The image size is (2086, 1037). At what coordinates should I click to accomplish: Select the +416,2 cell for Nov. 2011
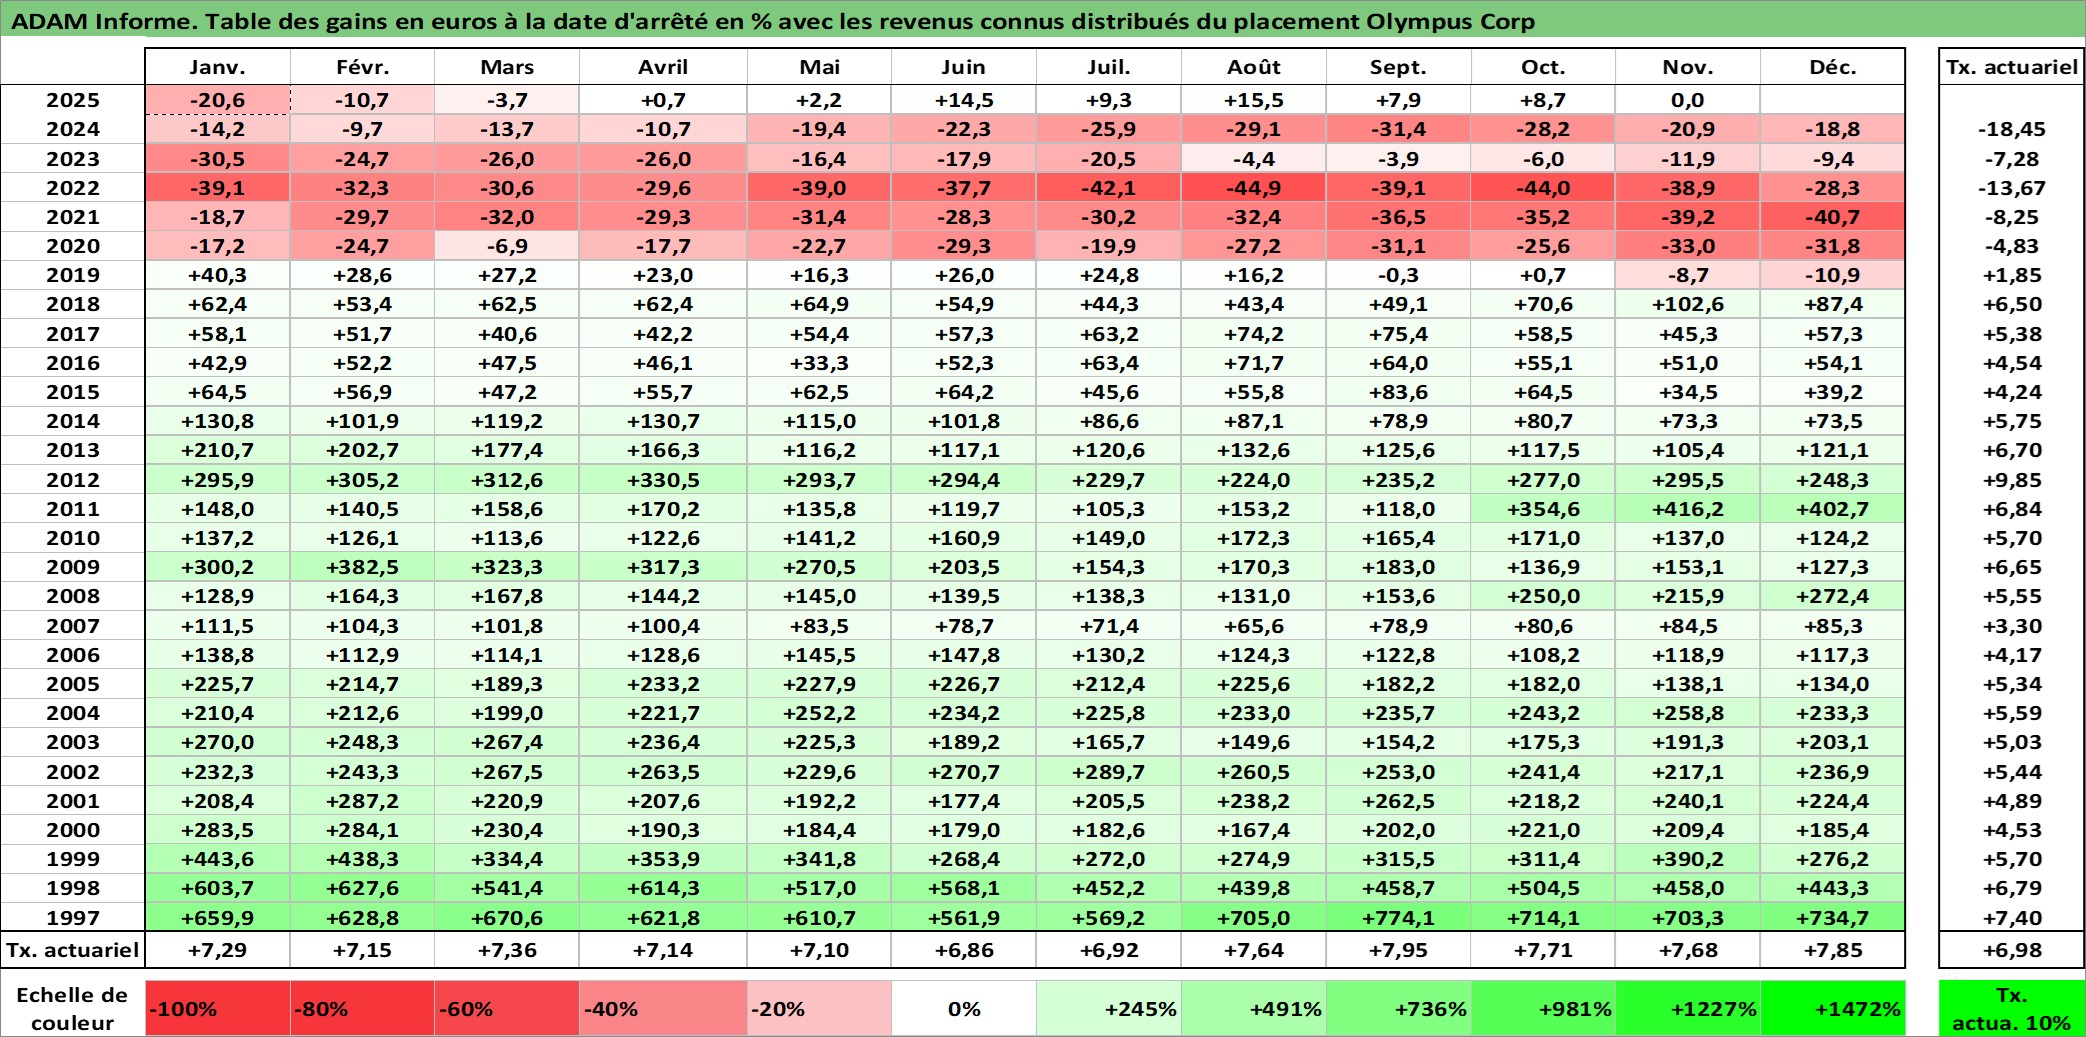[1688, 509]
